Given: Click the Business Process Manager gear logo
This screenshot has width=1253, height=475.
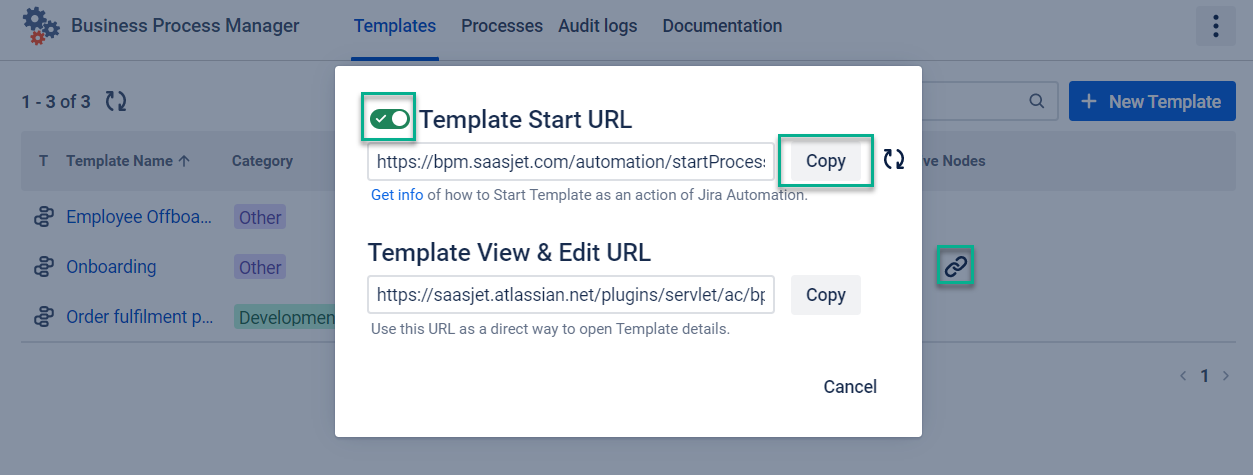Looking at the screenshot, I should click(40, 26).
